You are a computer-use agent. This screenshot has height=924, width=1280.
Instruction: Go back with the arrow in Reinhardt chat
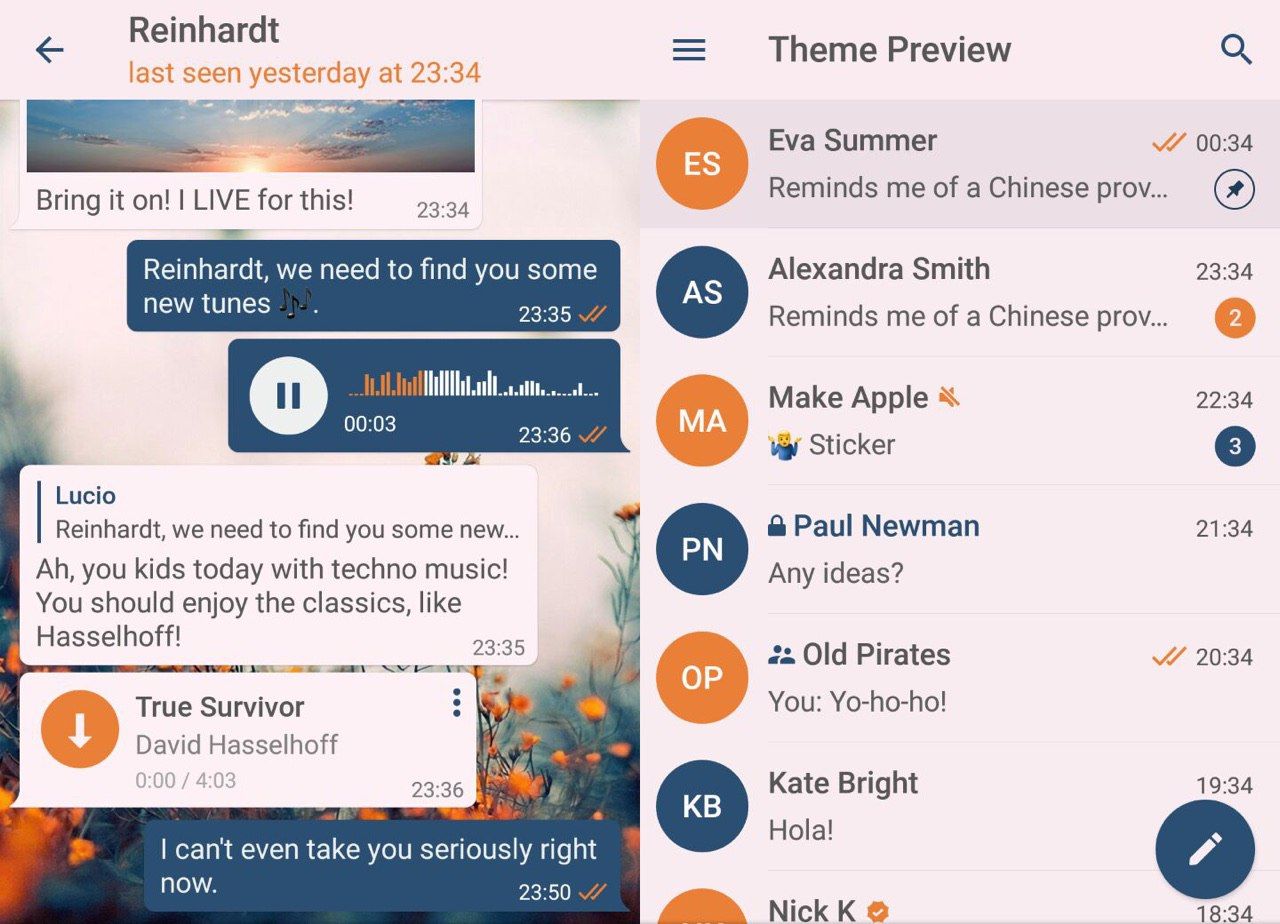pos(49,50)
